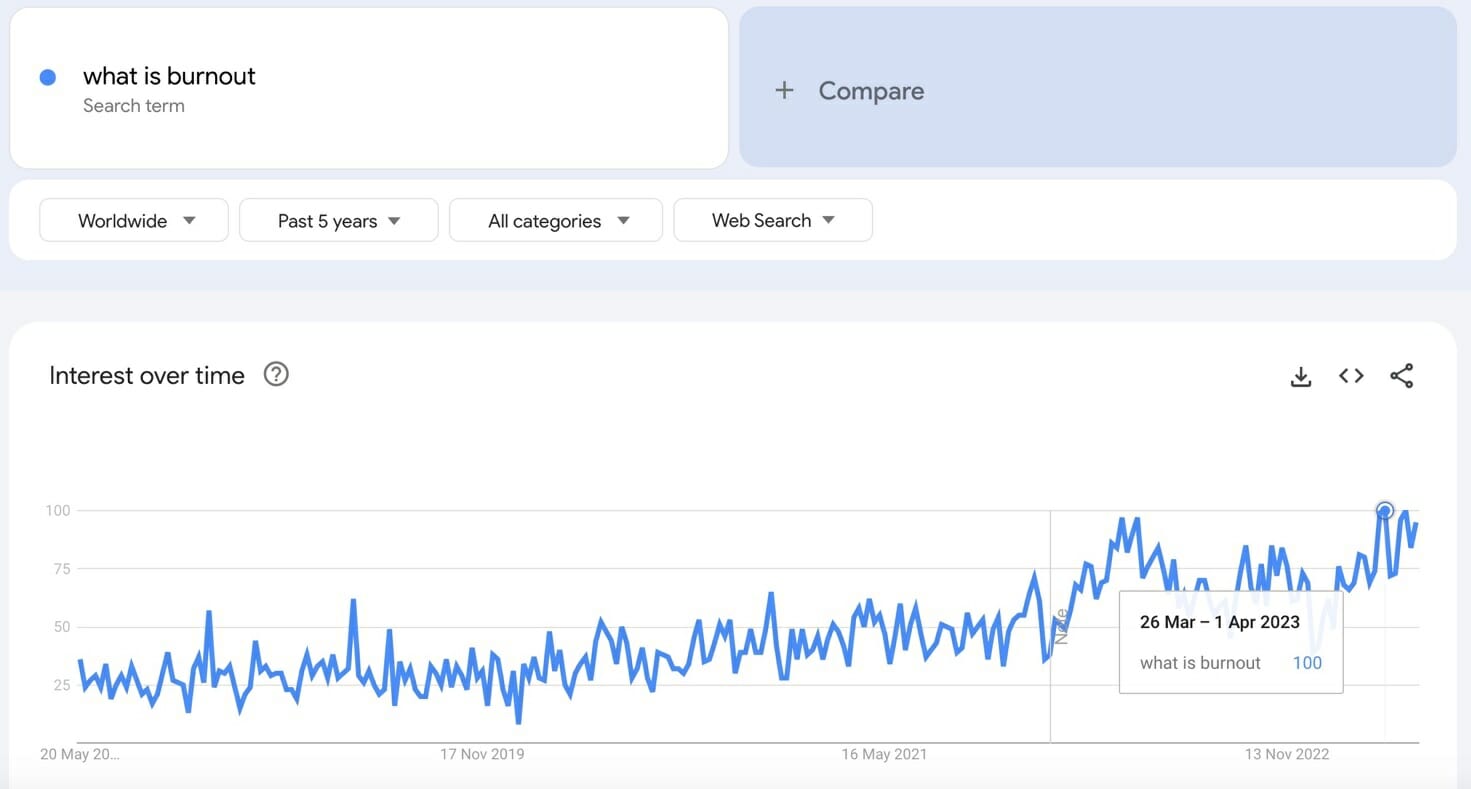Click the Note marker on chart
Screen dimensions: 1471x789
[1061, 626]
